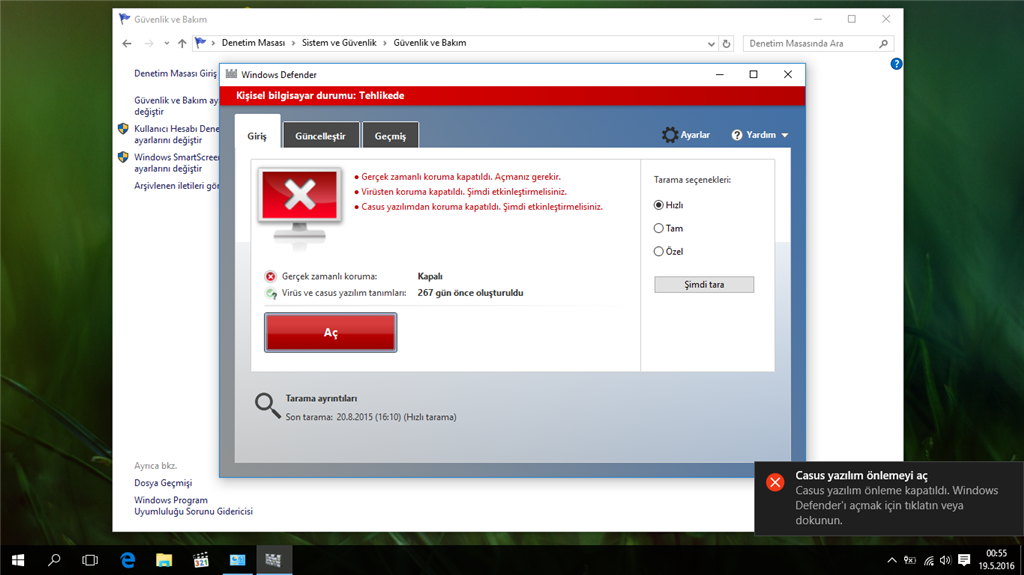
Task: Click the red error icon in notification
Action: 775,482
